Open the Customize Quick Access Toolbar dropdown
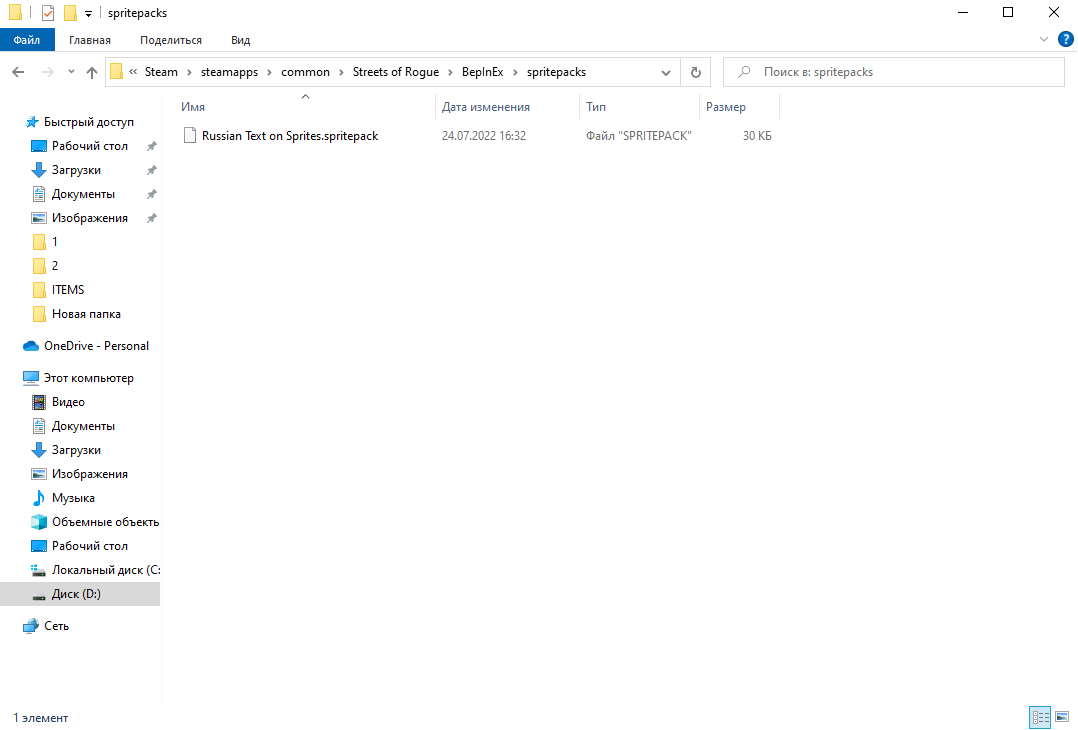 click(x=88, y=13)
